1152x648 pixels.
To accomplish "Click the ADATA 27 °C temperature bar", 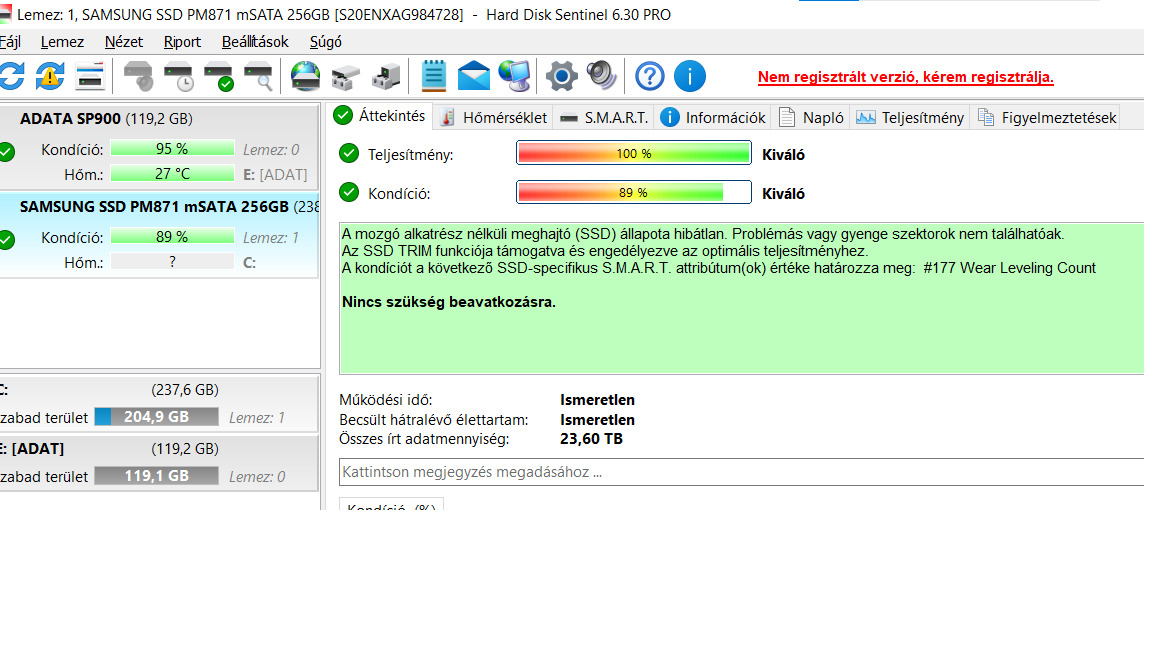I will pos(172,173).
